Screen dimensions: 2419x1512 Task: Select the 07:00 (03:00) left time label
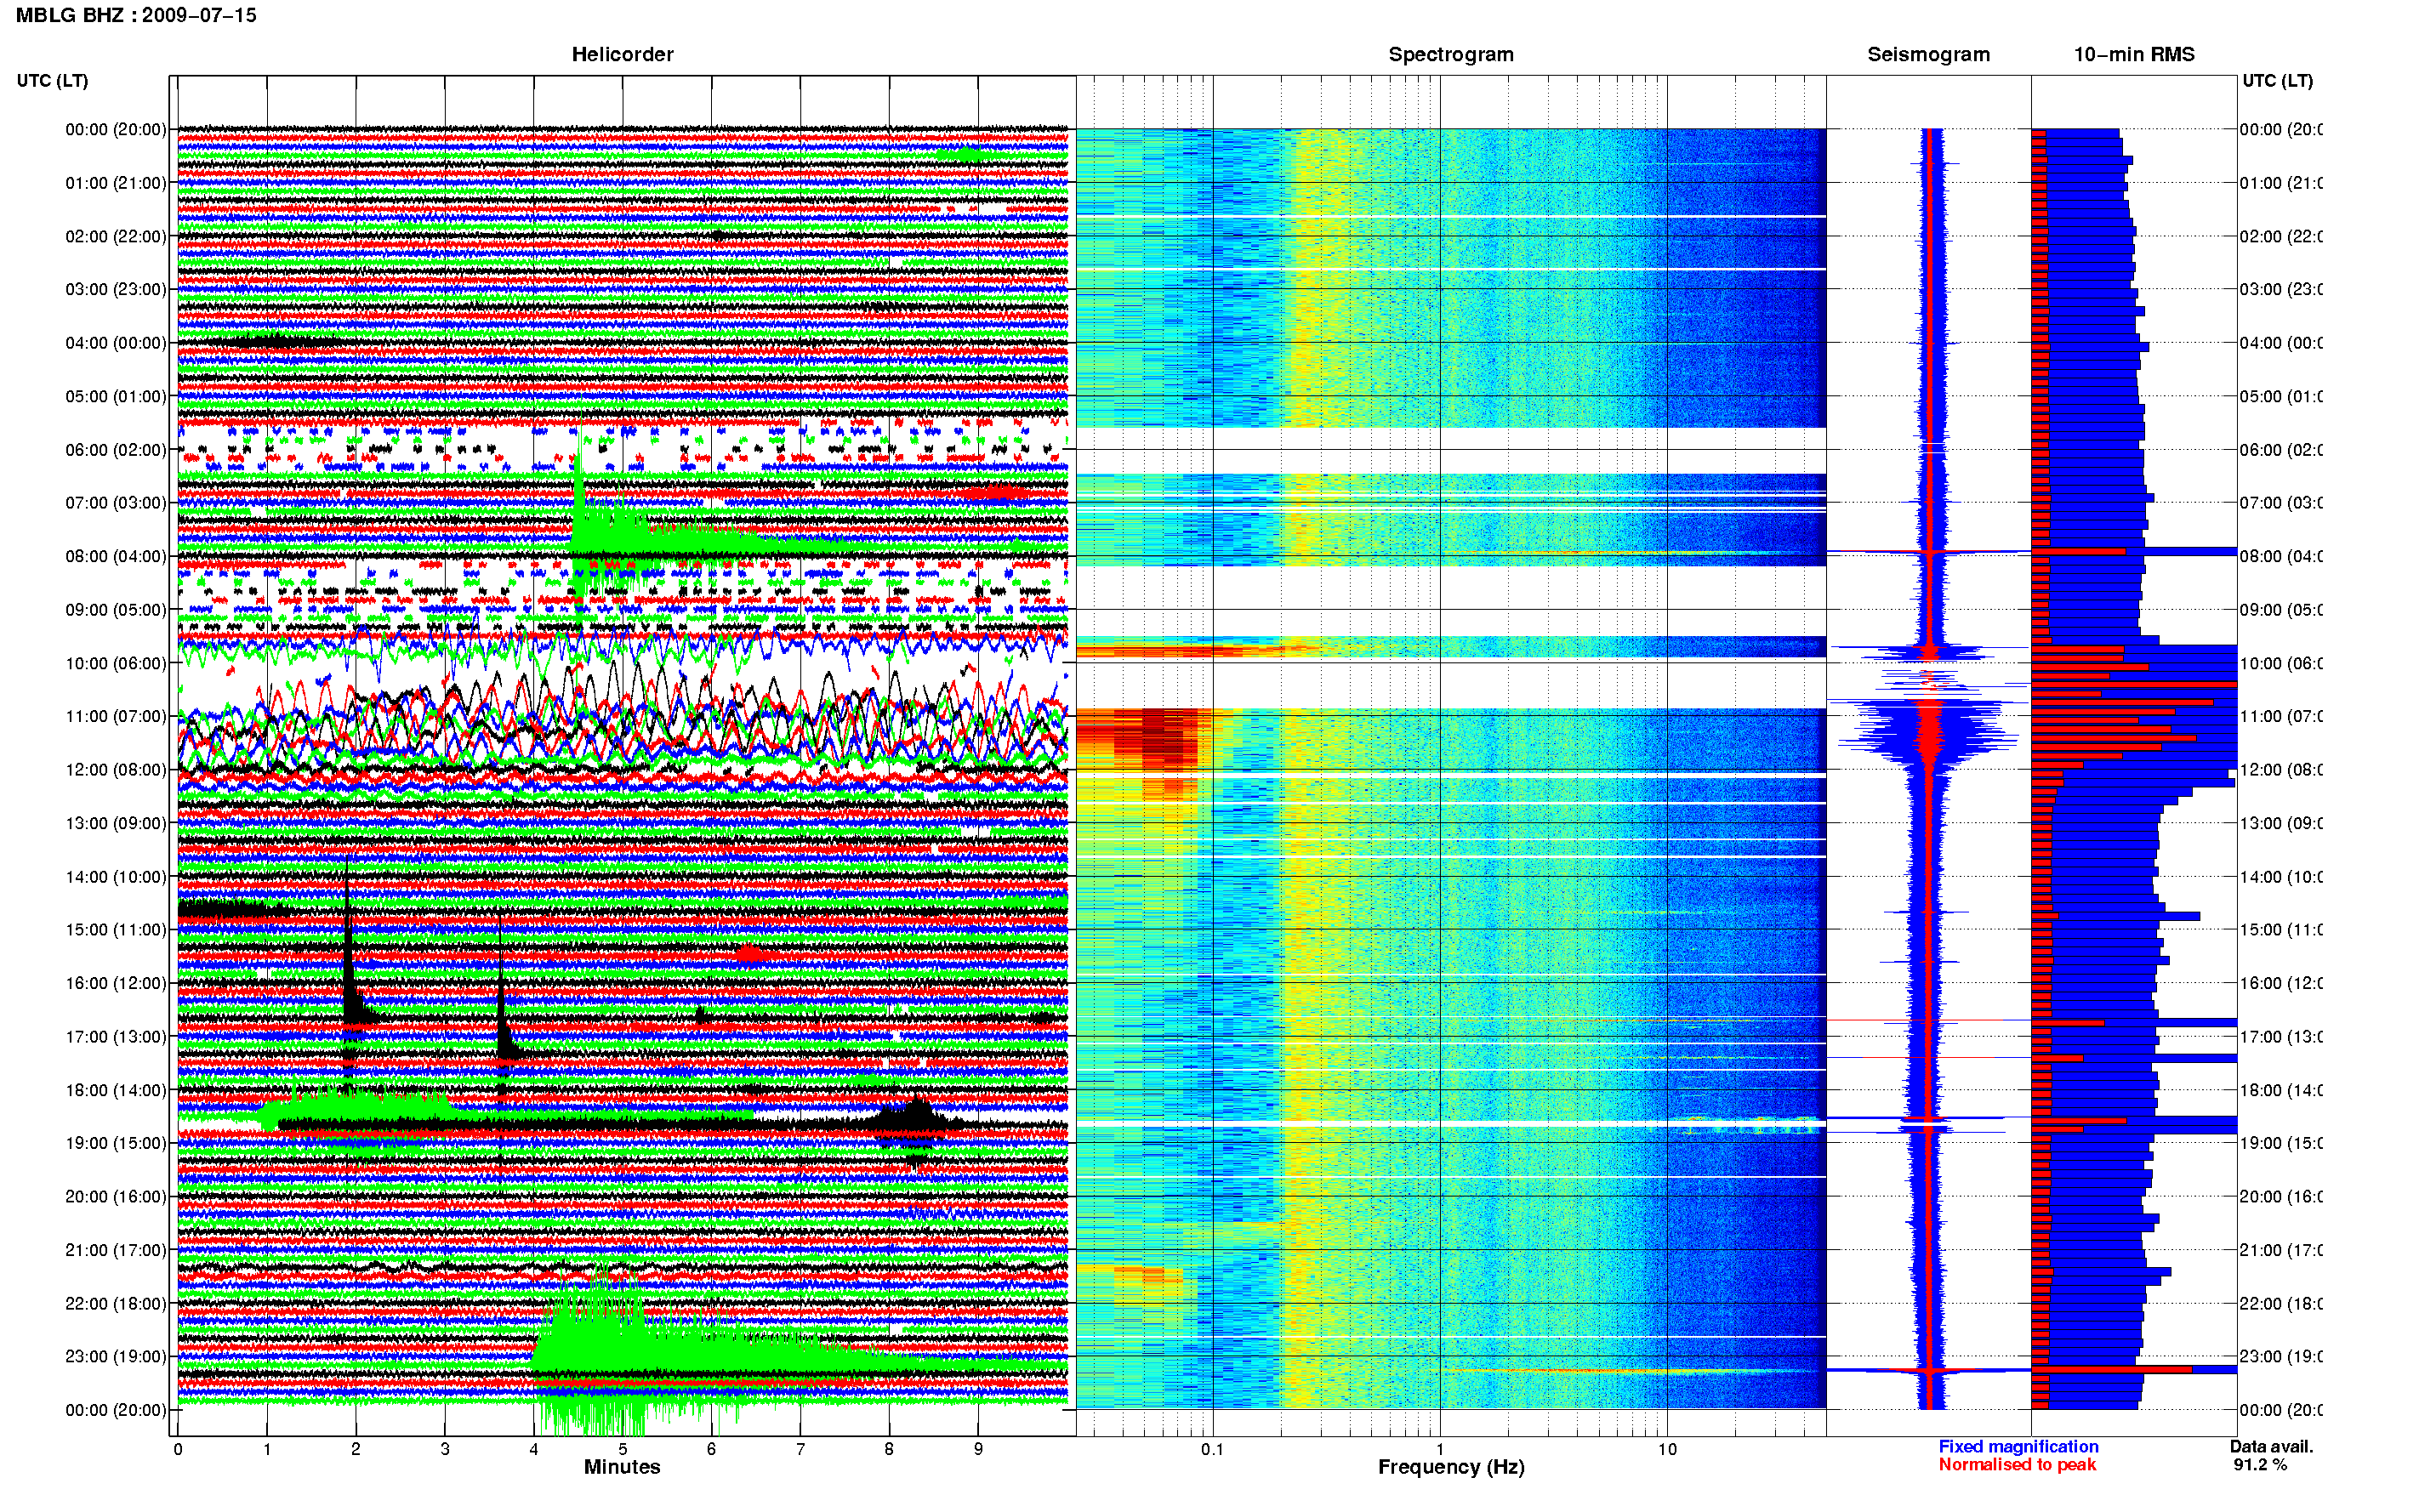[115, 502]
